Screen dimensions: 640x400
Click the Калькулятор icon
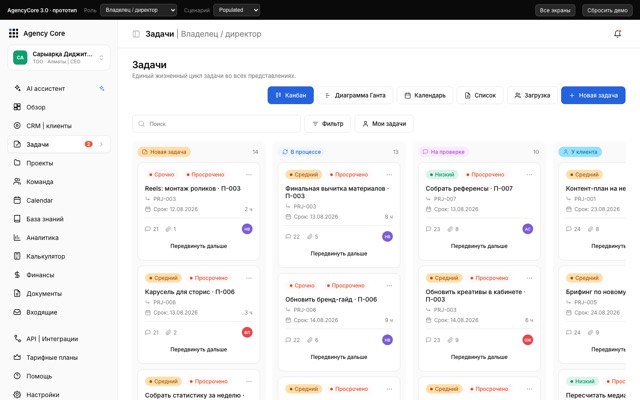pos(17,256)
